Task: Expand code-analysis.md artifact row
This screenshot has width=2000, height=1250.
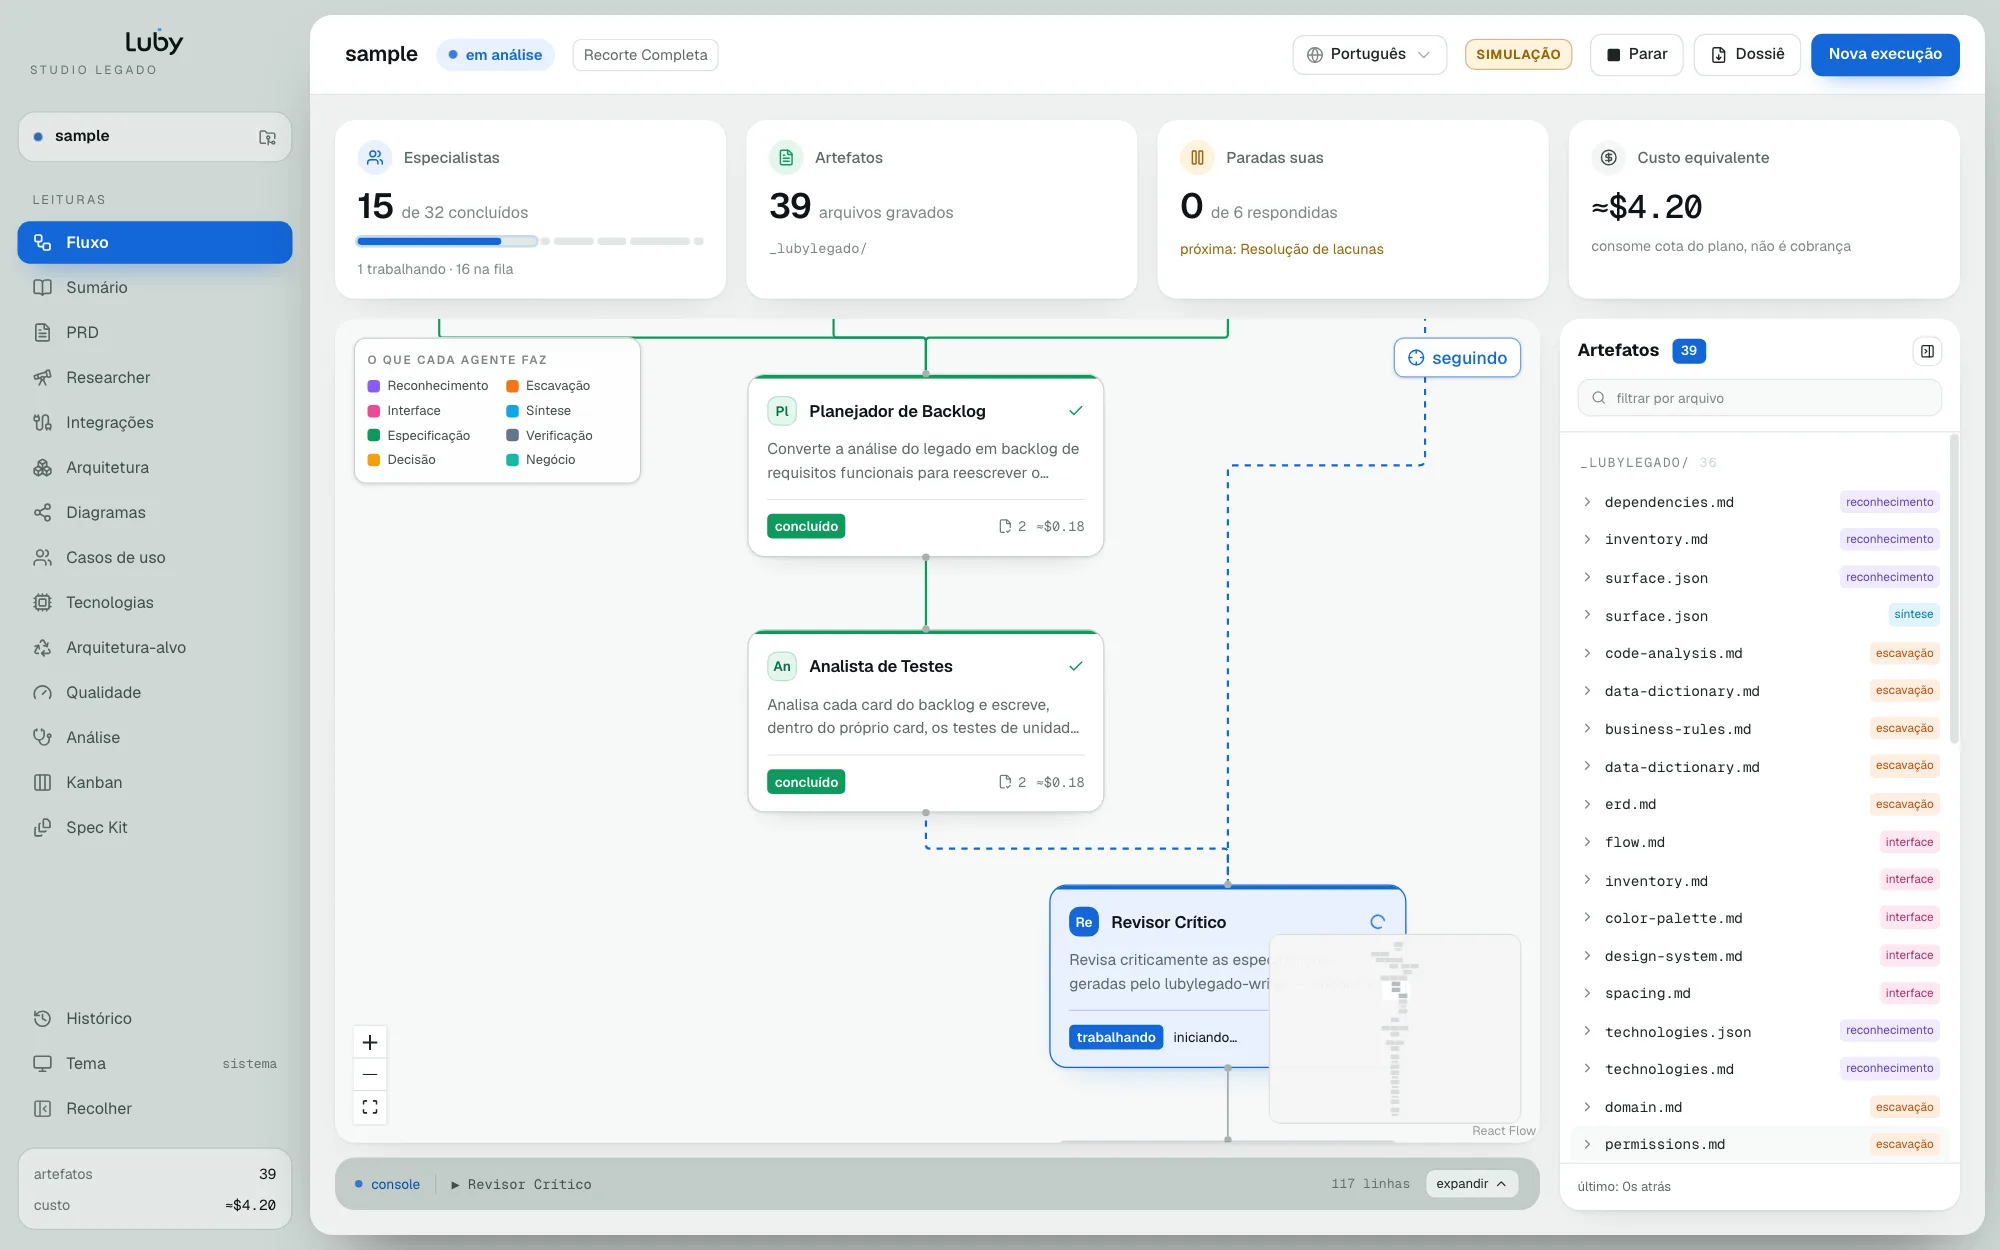Action: click(1587, 653)
